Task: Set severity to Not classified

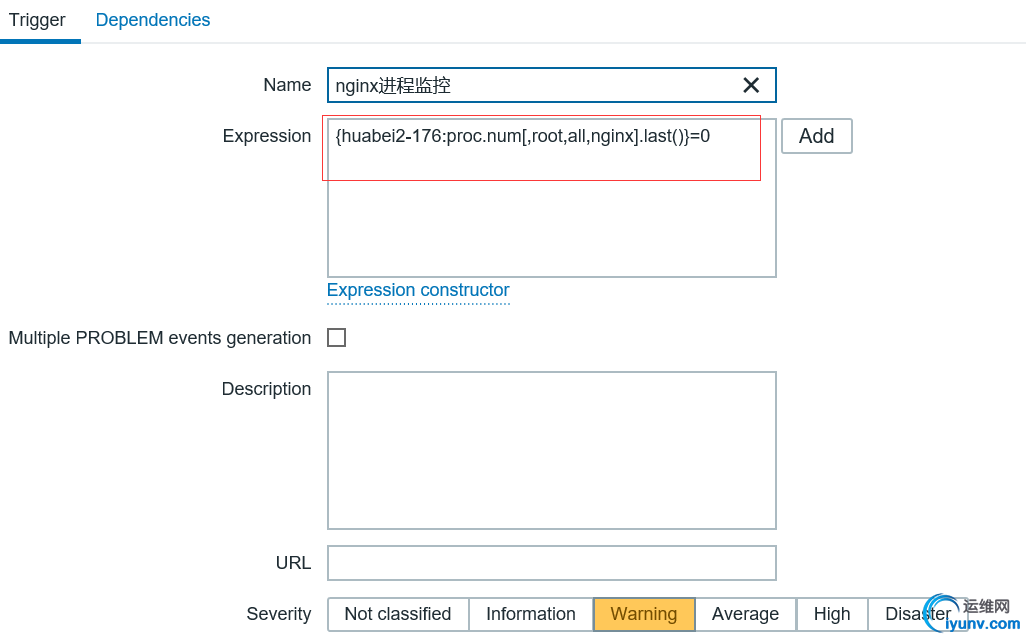Action: click(x=398, y=614)
